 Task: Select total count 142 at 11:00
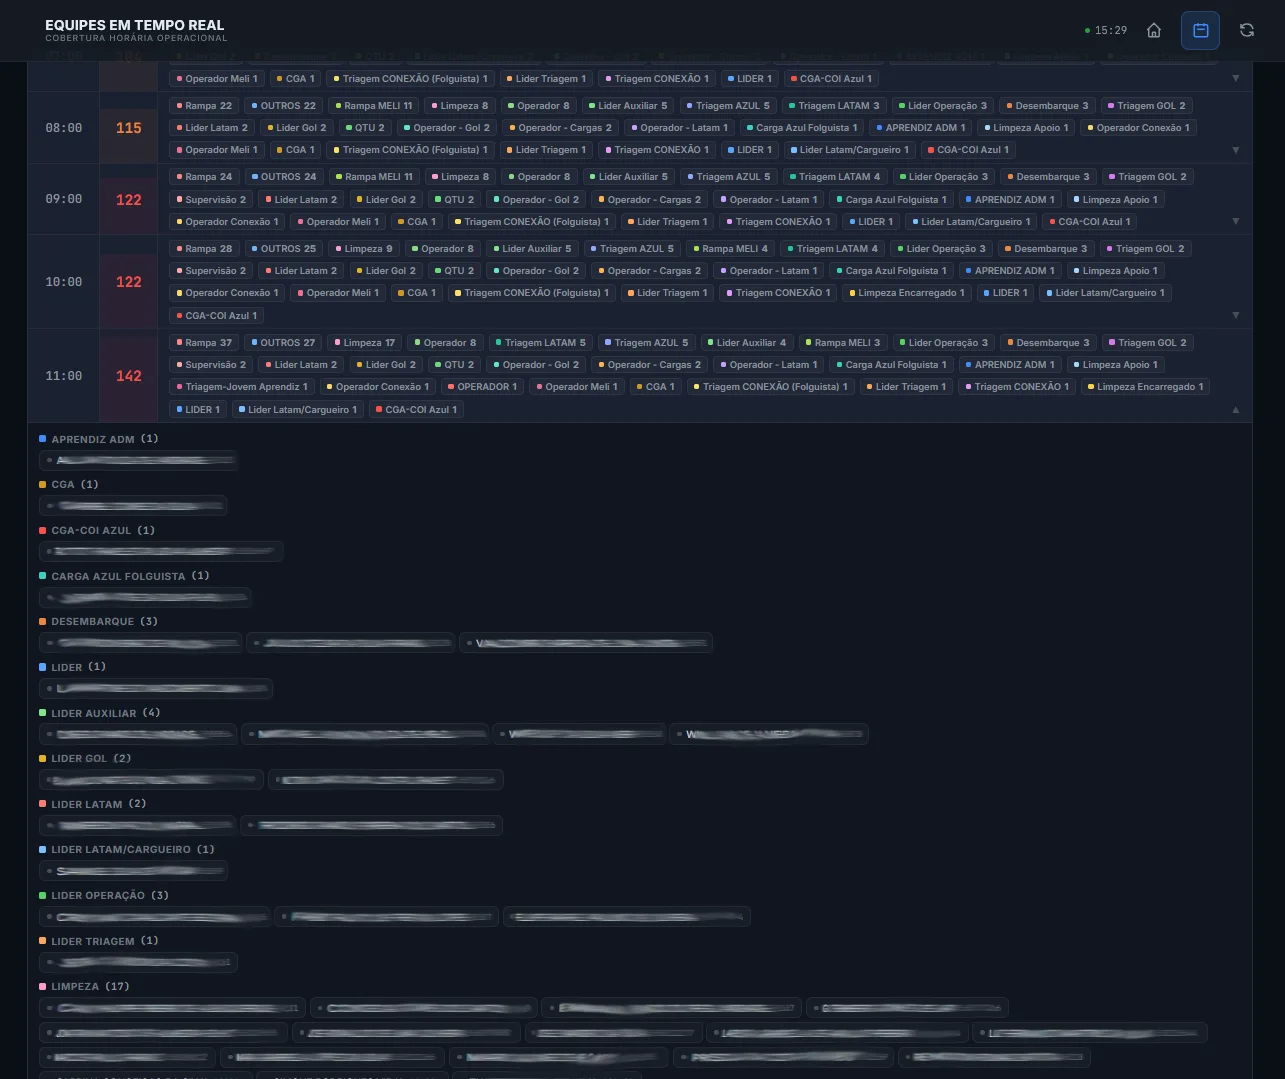[129, 376]
